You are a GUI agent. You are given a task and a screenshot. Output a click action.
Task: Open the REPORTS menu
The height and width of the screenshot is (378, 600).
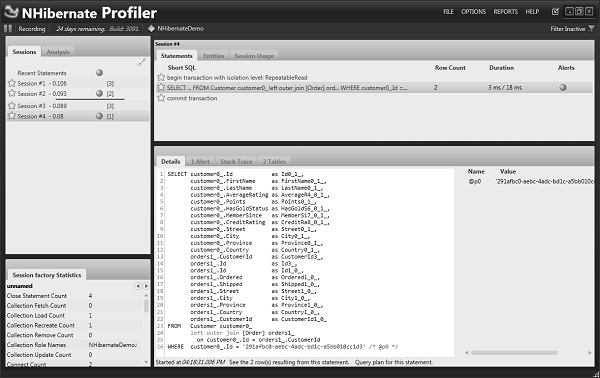505,11
